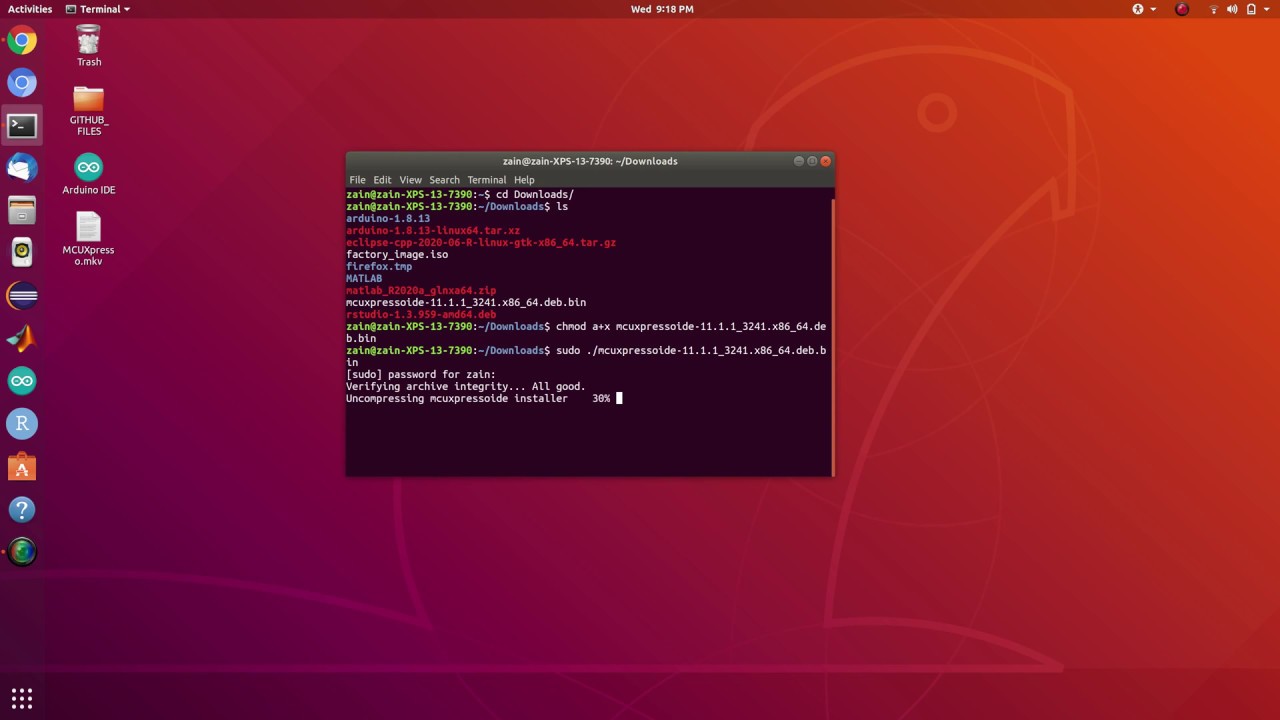This screenshot has height=720, width=1280.
Task: Select the Arduino IDE desktop shortcut
Action: click(89, 174)
